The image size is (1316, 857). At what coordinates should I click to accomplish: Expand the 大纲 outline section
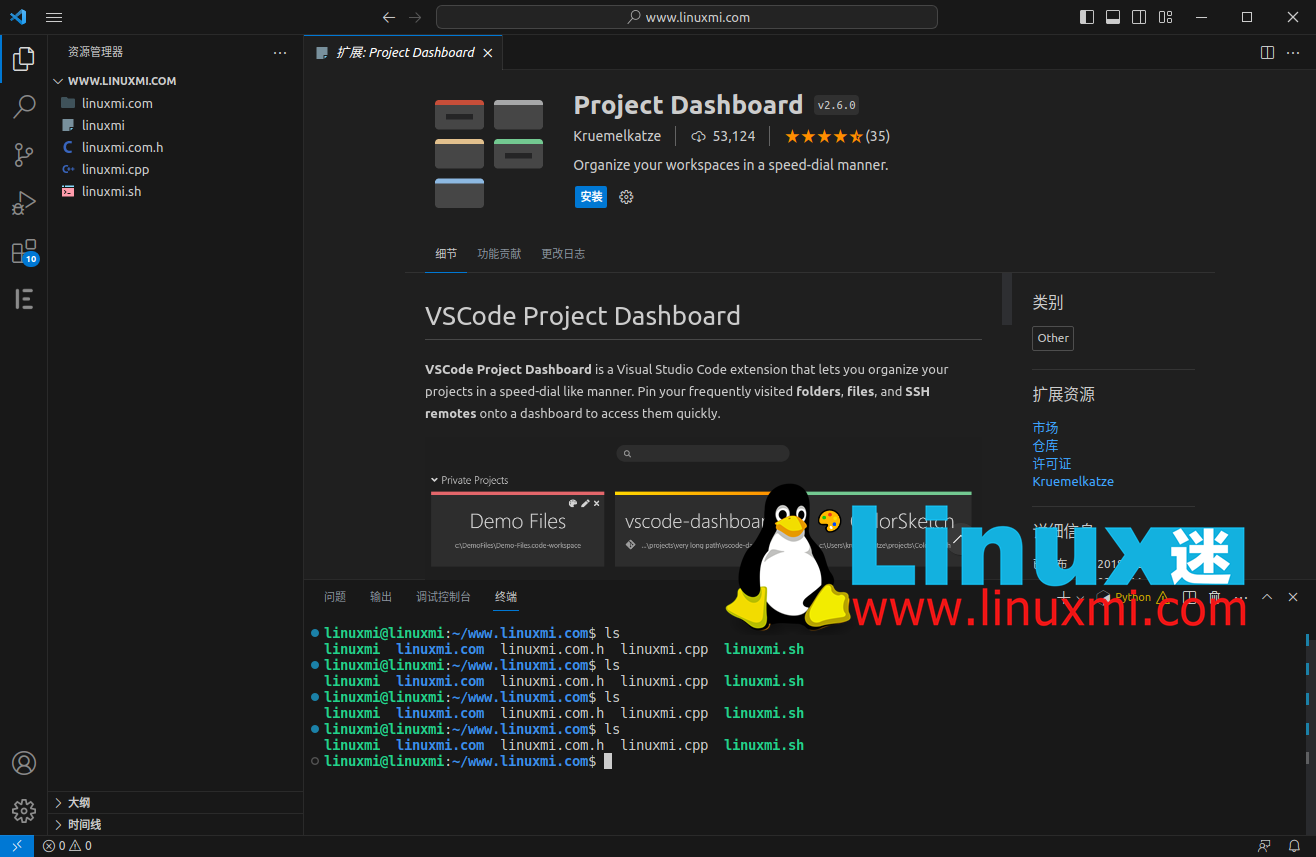click(175, 802)
